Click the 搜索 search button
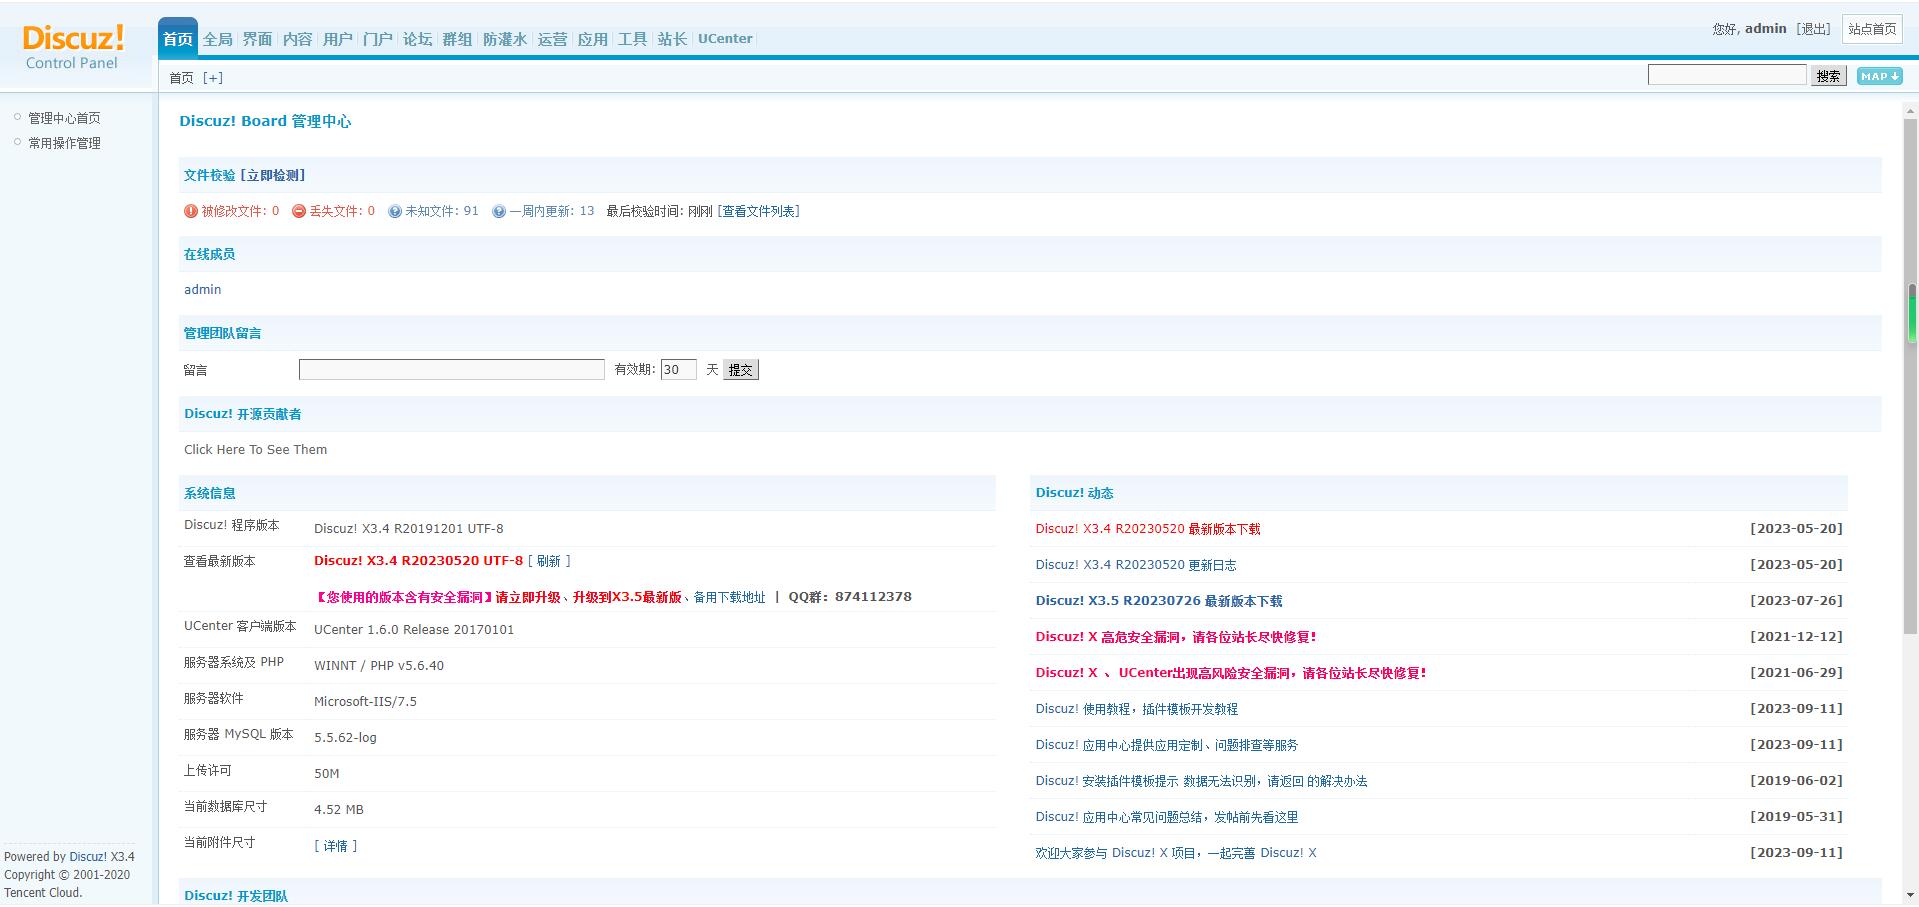Image resolution: width=1919 pixels, height=907 pixels. click(1829, 76)
